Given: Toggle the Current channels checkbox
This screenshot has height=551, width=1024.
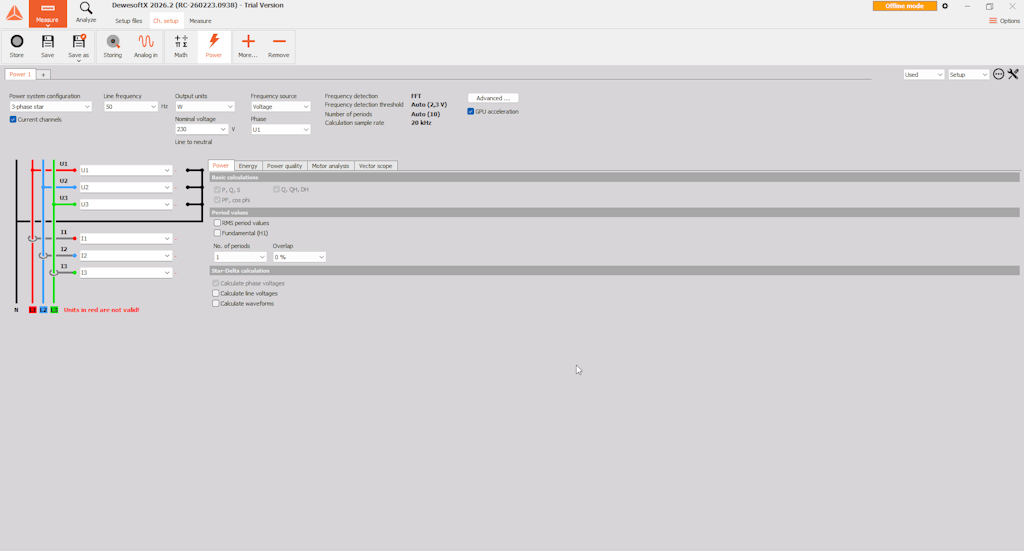Looking at the screenshot, I should pos(13,119).
